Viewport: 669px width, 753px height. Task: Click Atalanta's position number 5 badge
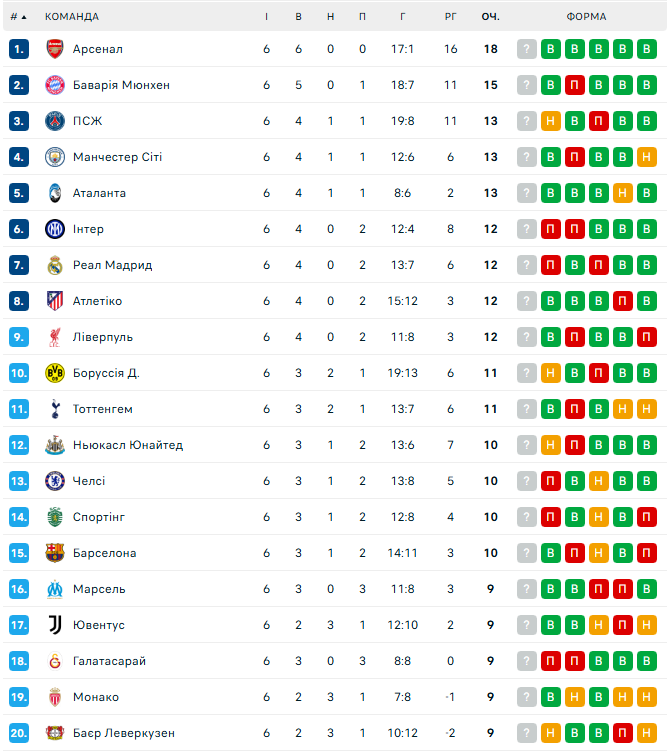coord(19,193)
